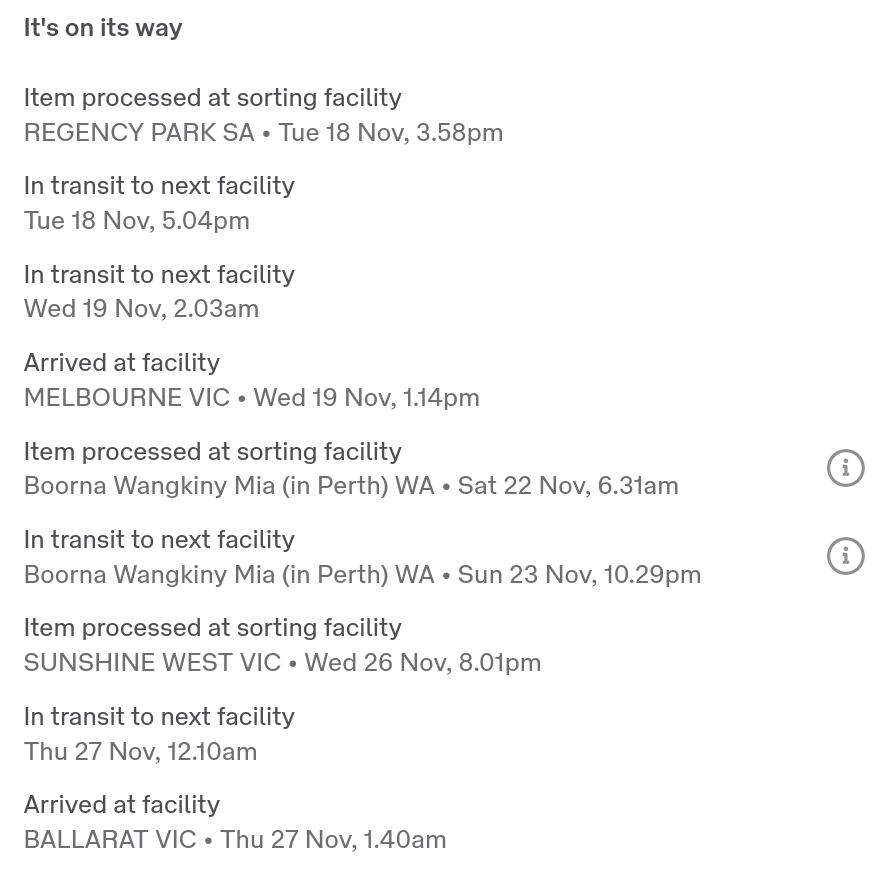Open details for REGENCY PARK SA sorting event
889x871 pixels.
(x=263, y=131)
